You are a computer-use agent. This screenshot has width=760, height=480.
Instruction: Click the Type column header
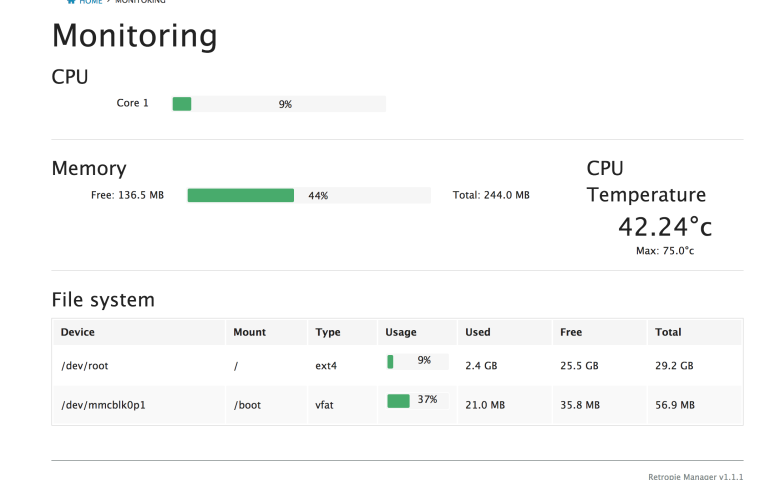point(327,332)
